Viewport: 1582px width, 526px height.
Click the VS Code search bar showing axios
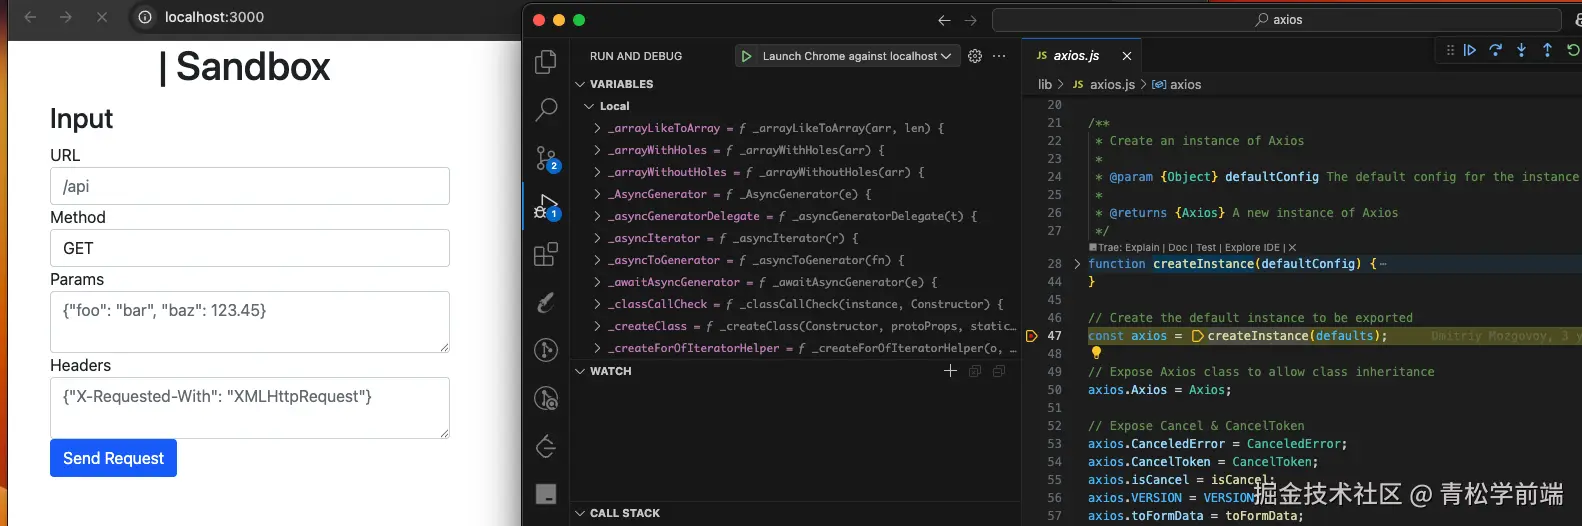pos(1277,20)
